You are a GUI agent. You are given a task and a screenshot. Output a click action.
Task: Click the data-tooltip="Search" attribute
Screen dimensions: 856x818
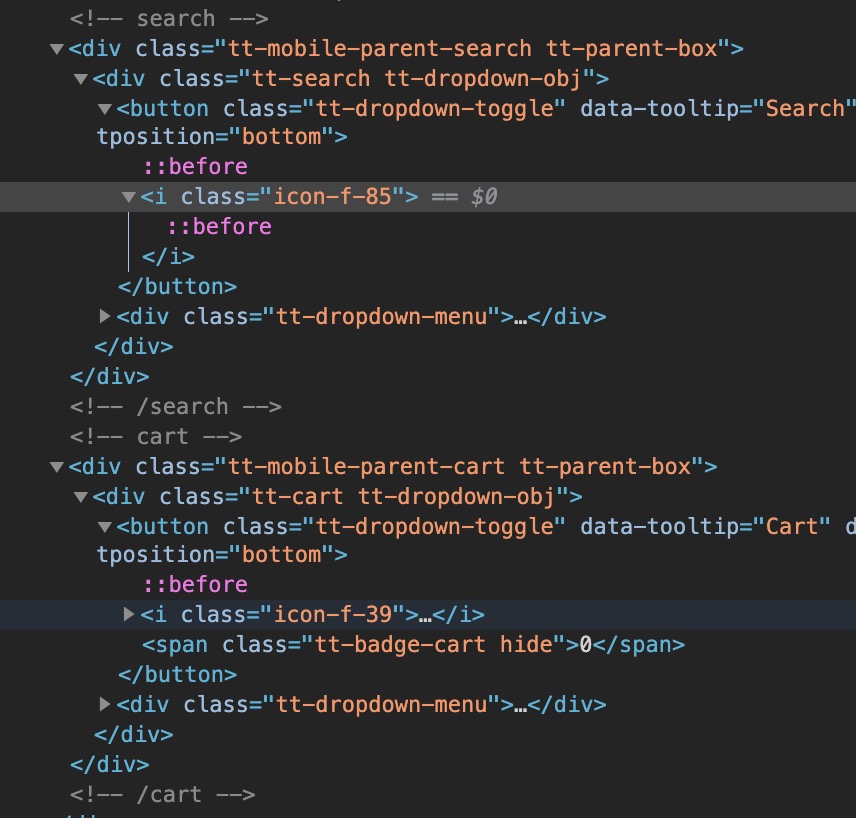coord(717,109)
